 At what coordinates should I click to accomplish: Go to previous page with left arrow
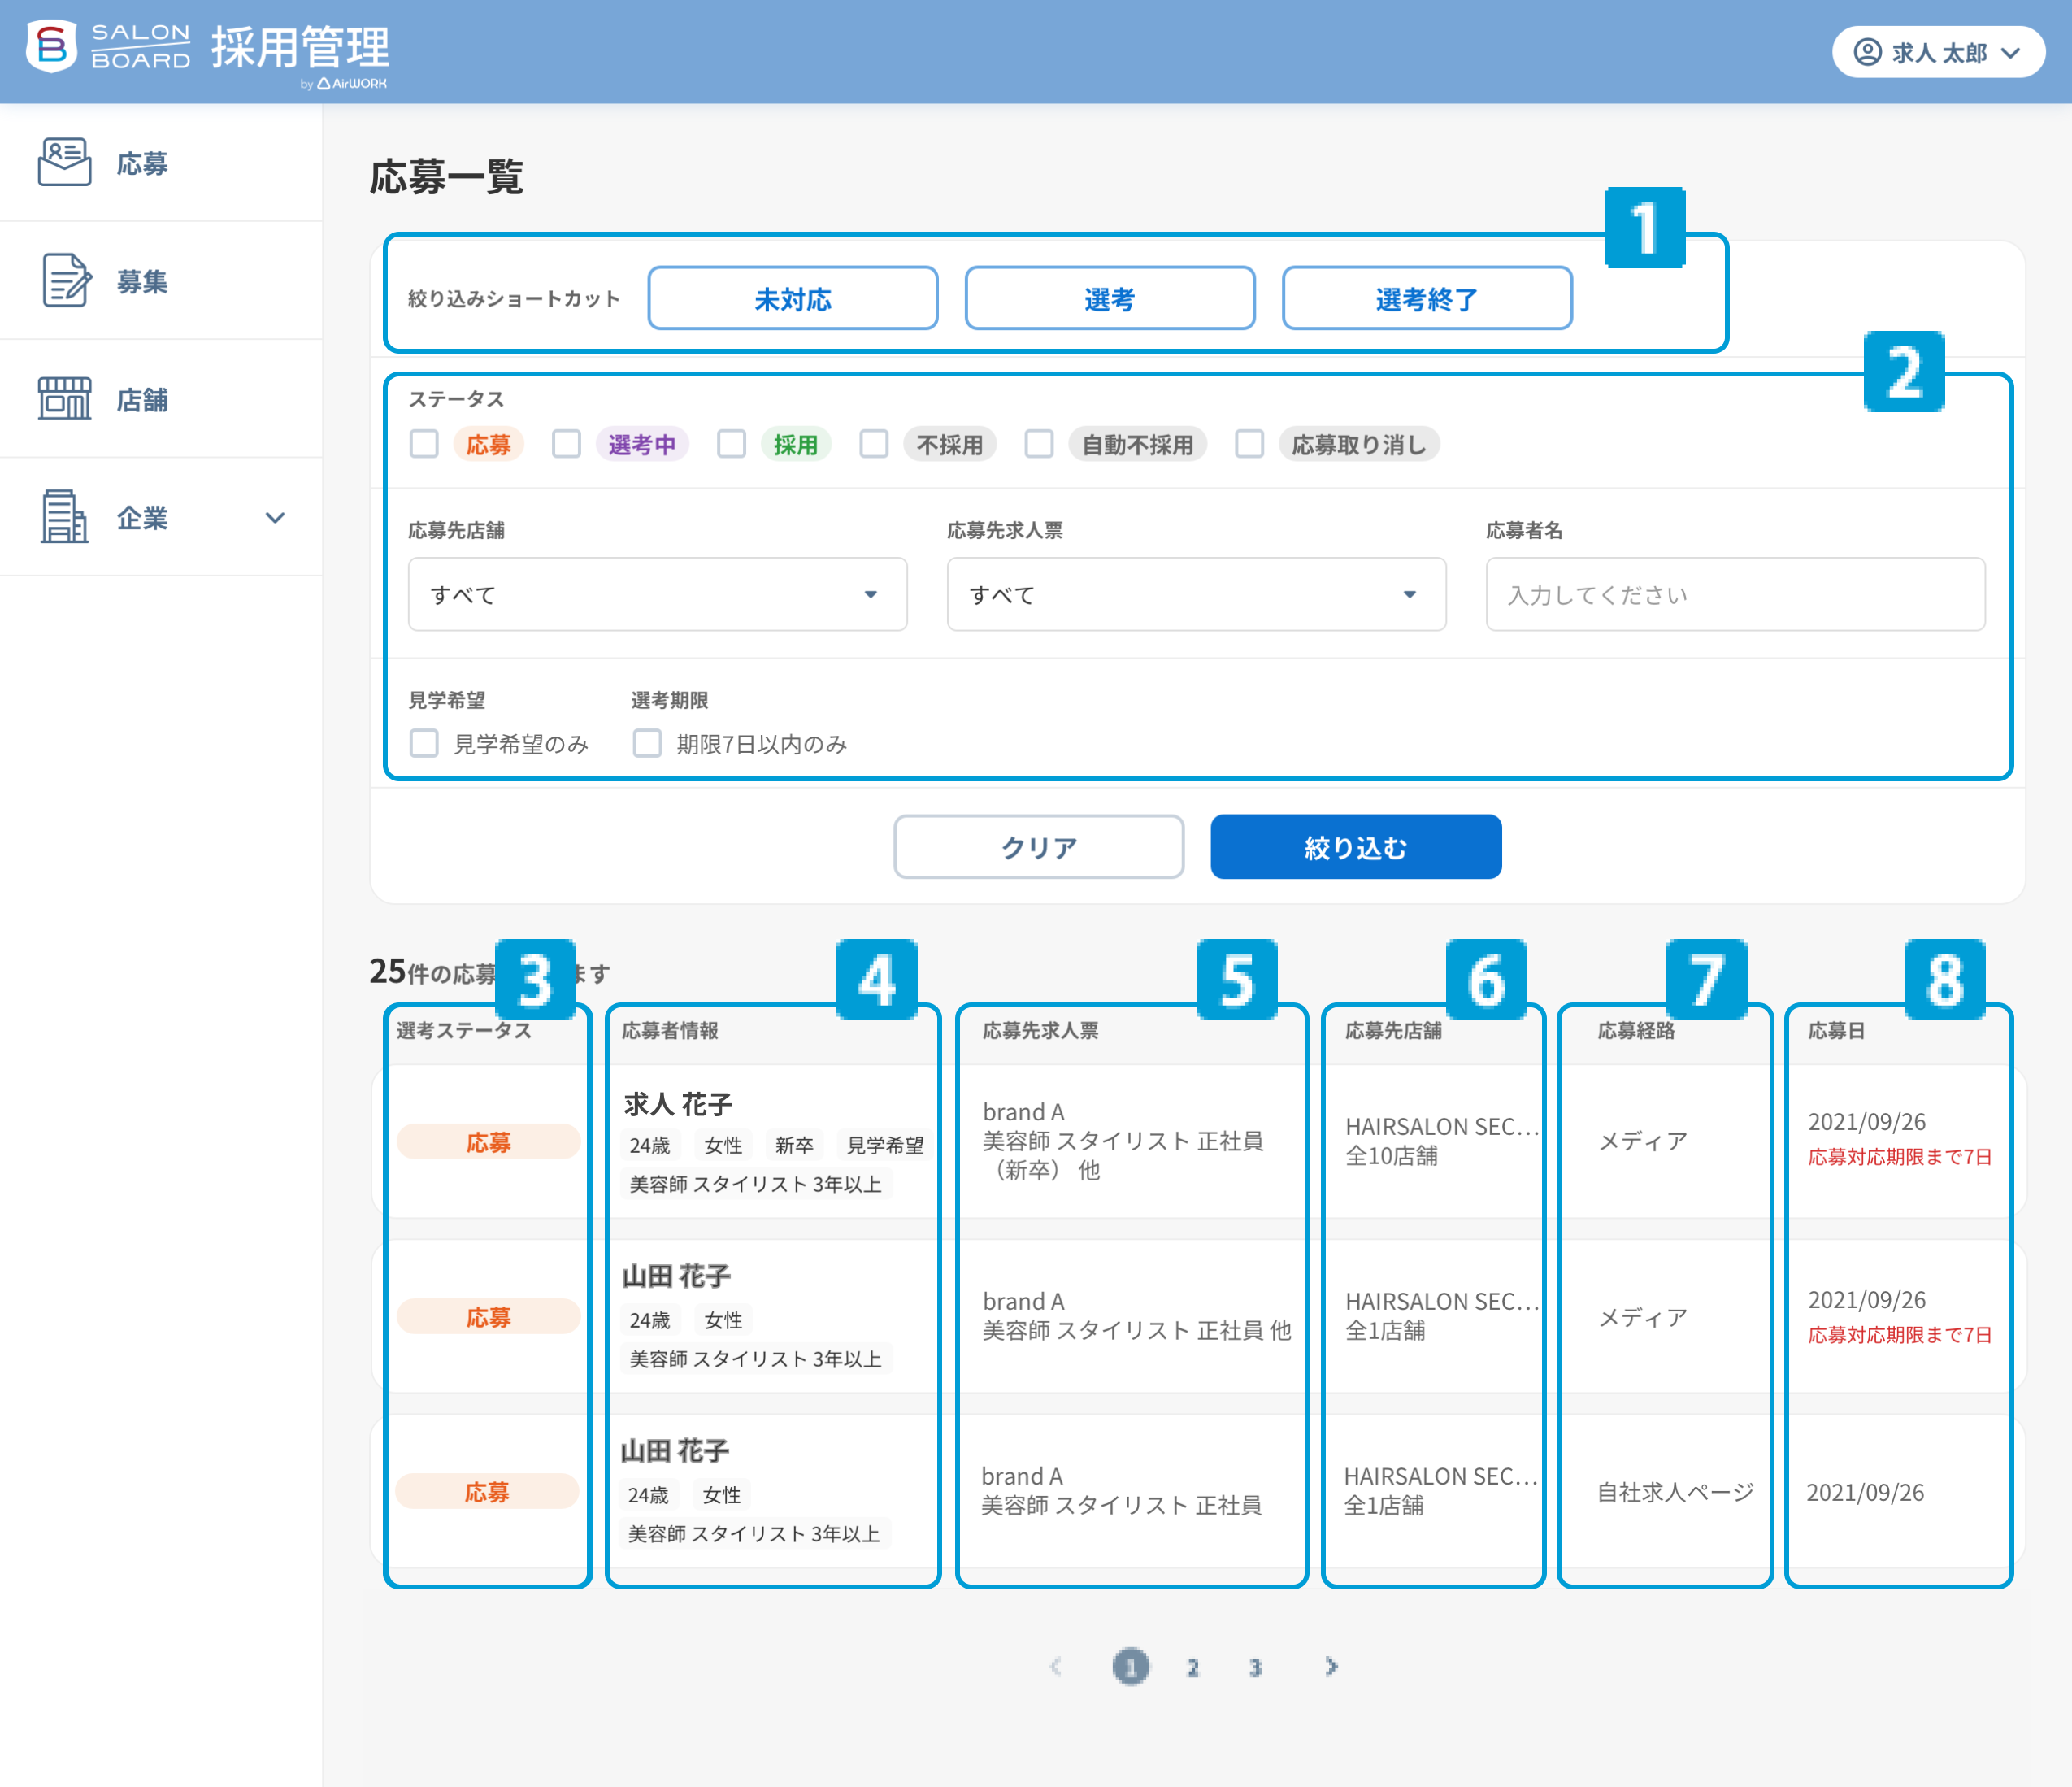pos(1054,1666)
